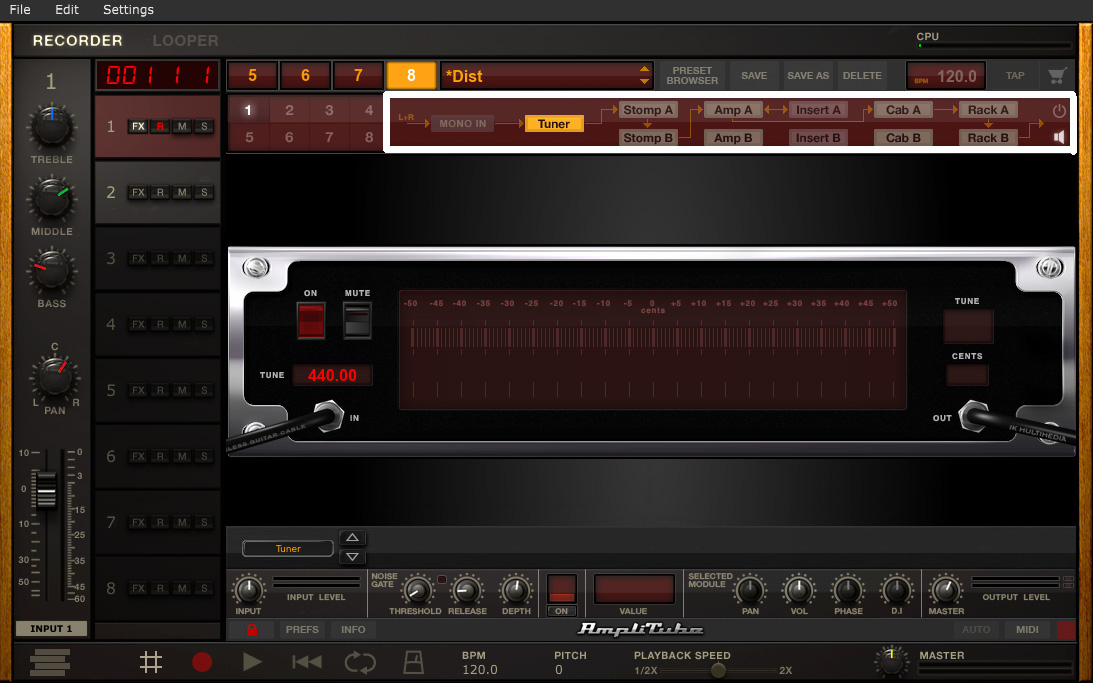Open the shopping cart store icon

(x=1057, y=75)
